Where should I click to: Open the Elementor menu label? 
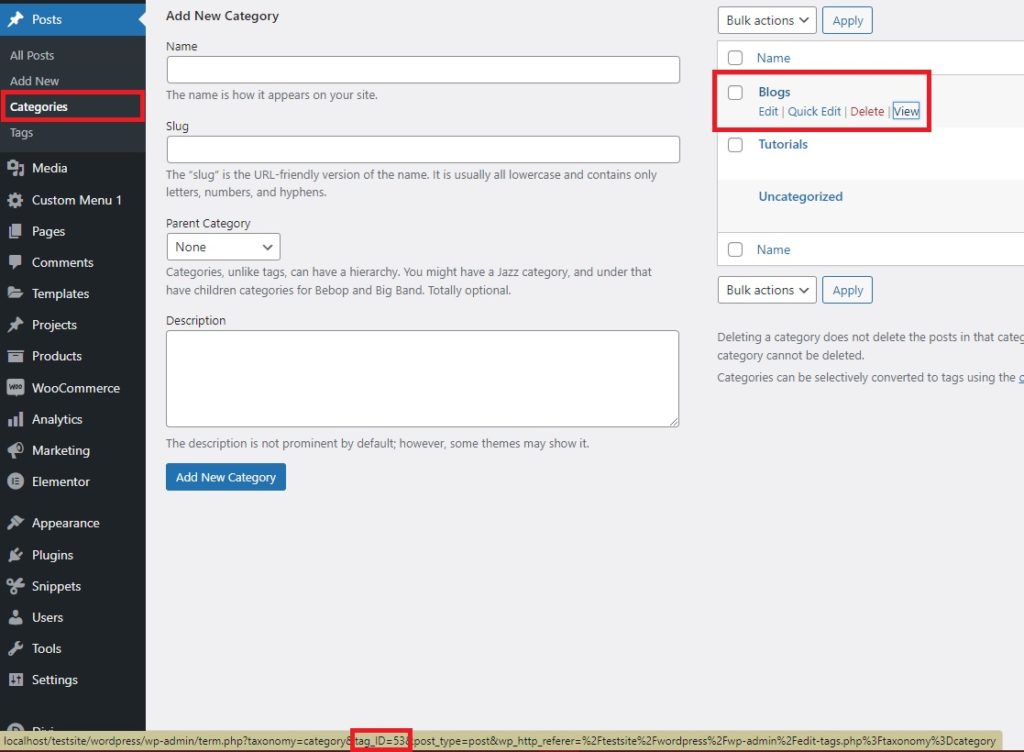61,481
